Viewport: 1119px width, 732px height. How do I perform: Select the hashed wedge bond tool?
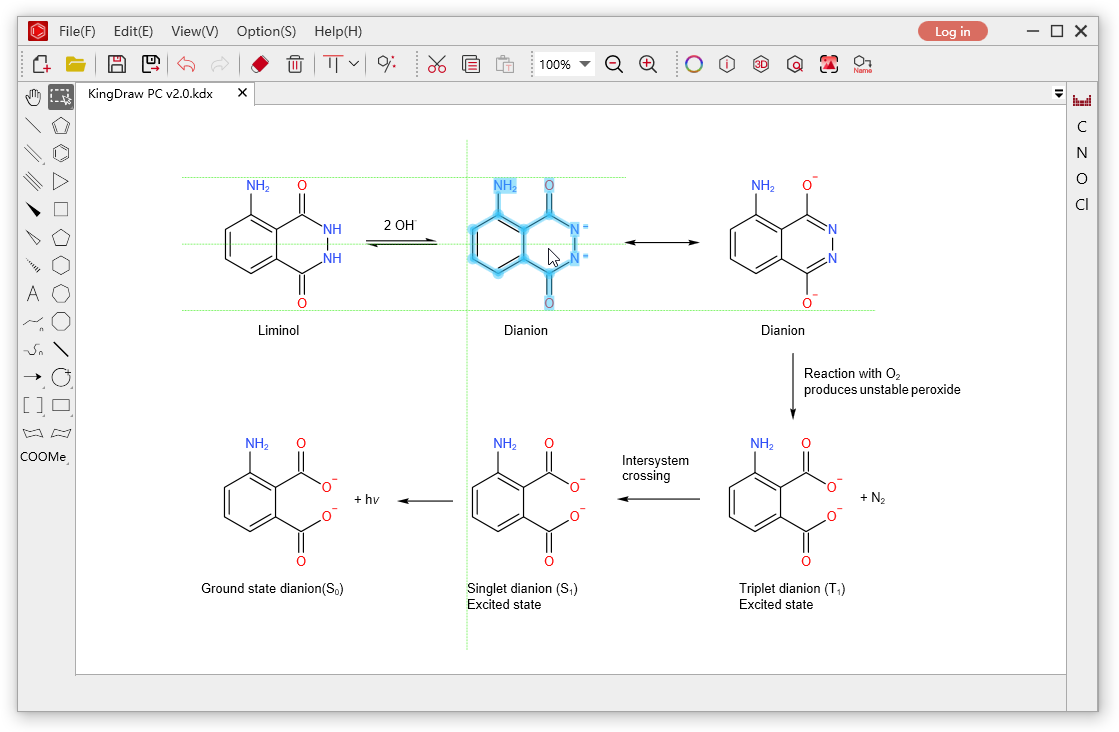33,265
